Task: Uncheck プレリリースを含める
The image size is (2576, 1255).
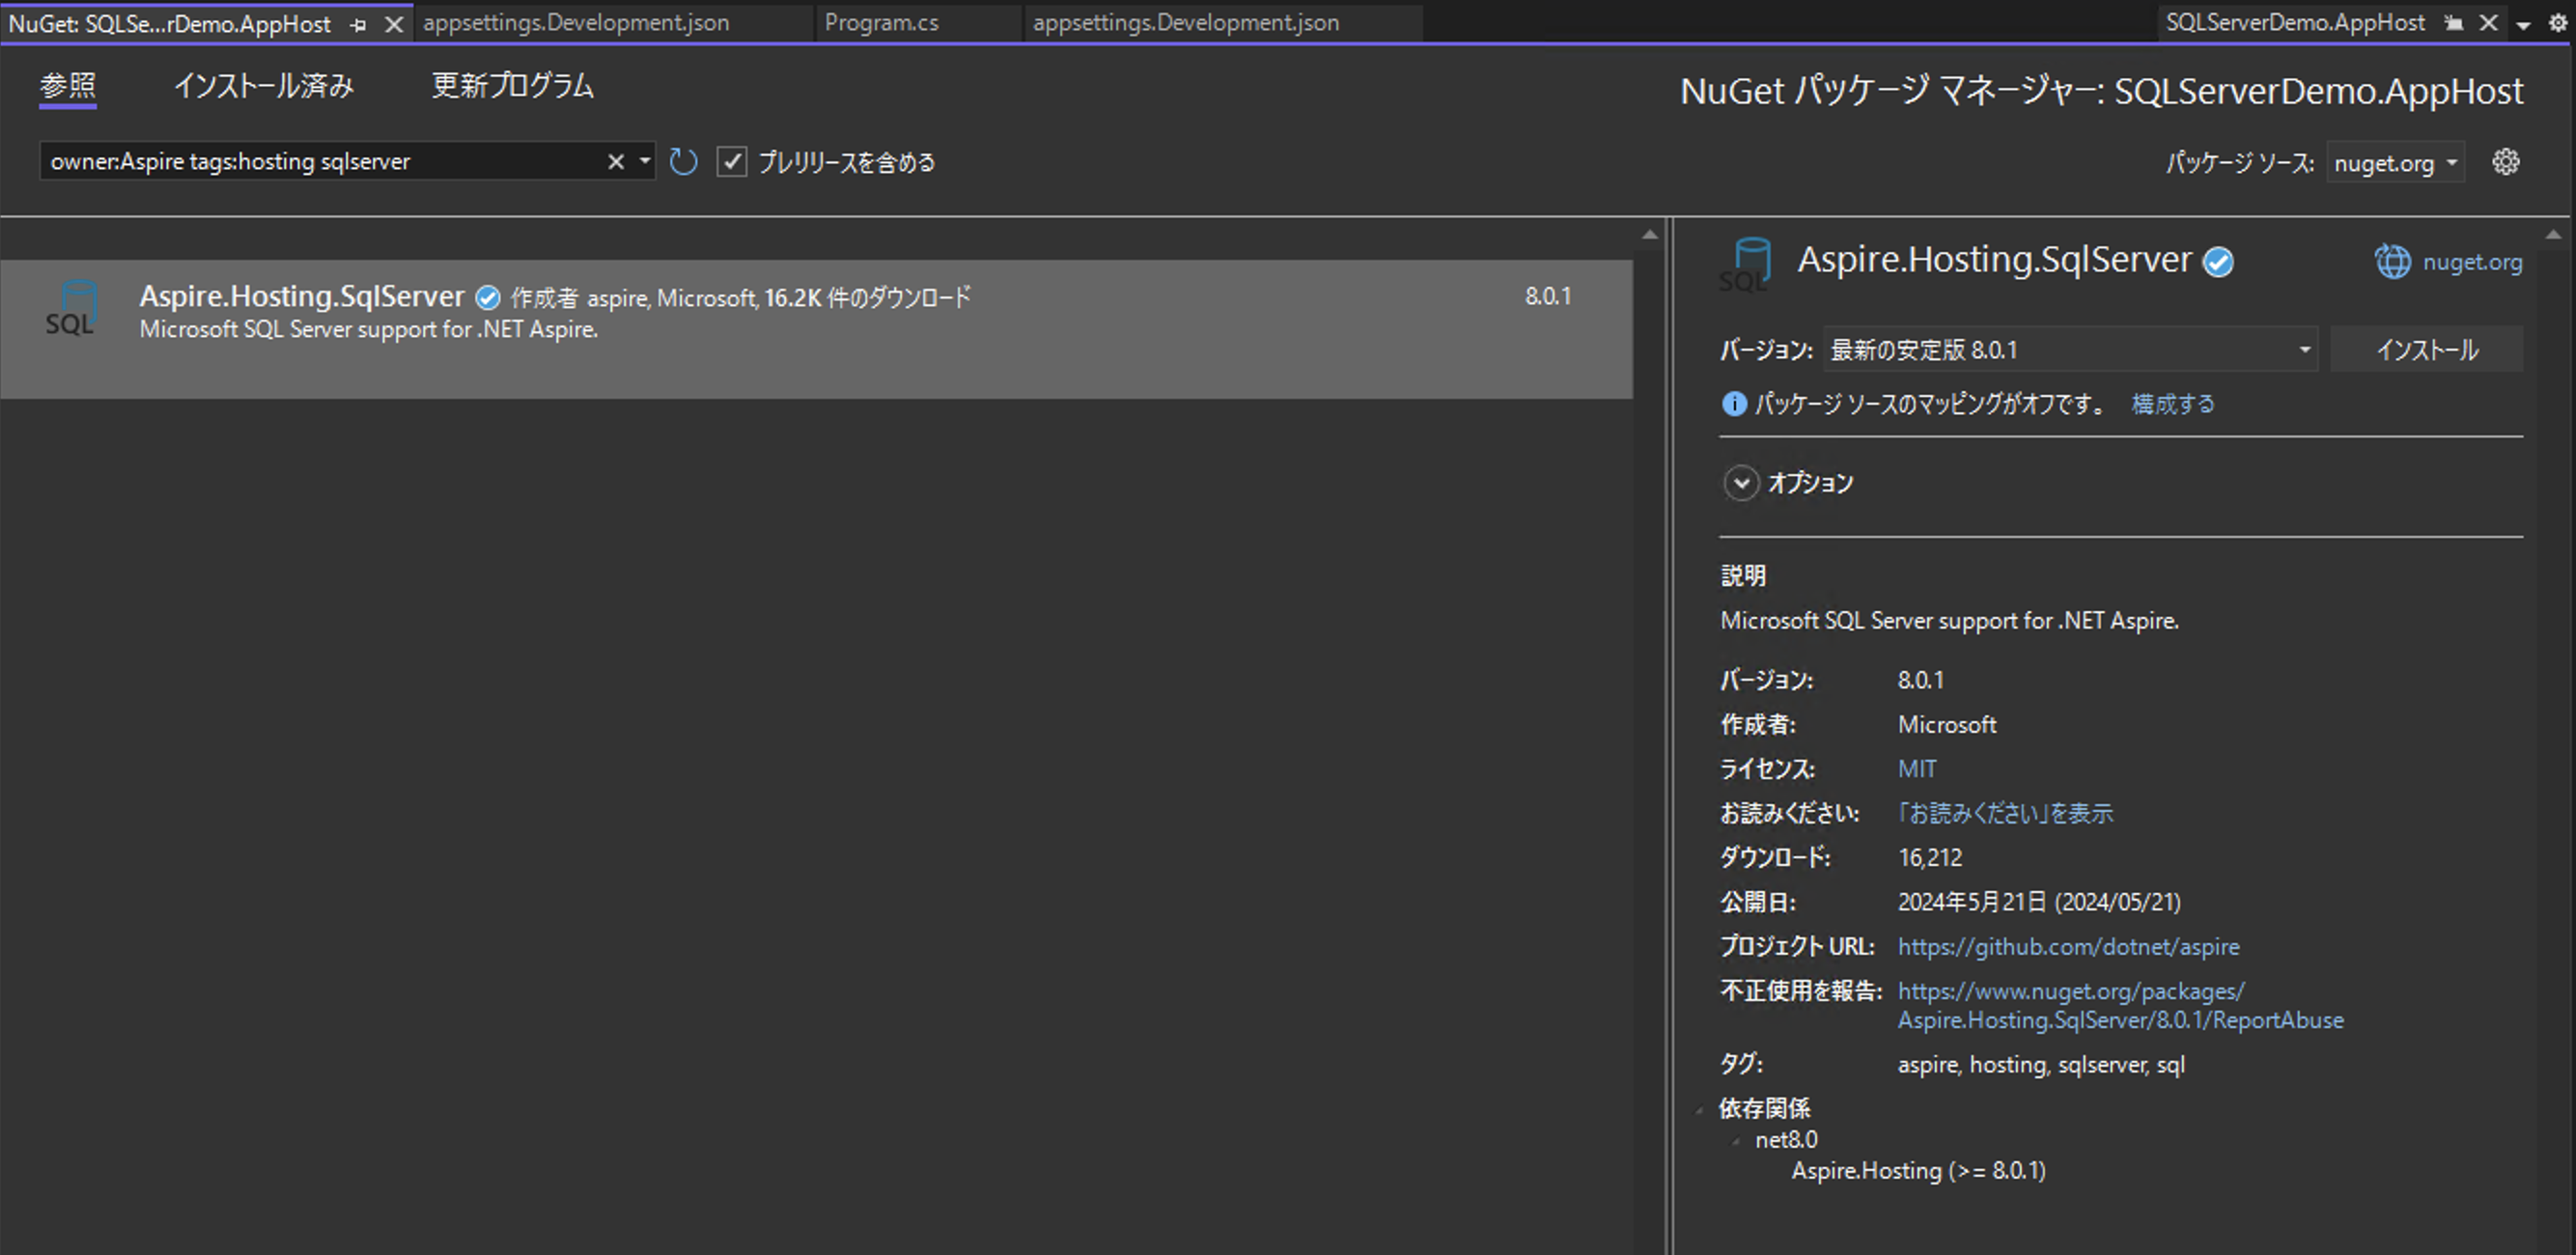Action: click(733, 161)
